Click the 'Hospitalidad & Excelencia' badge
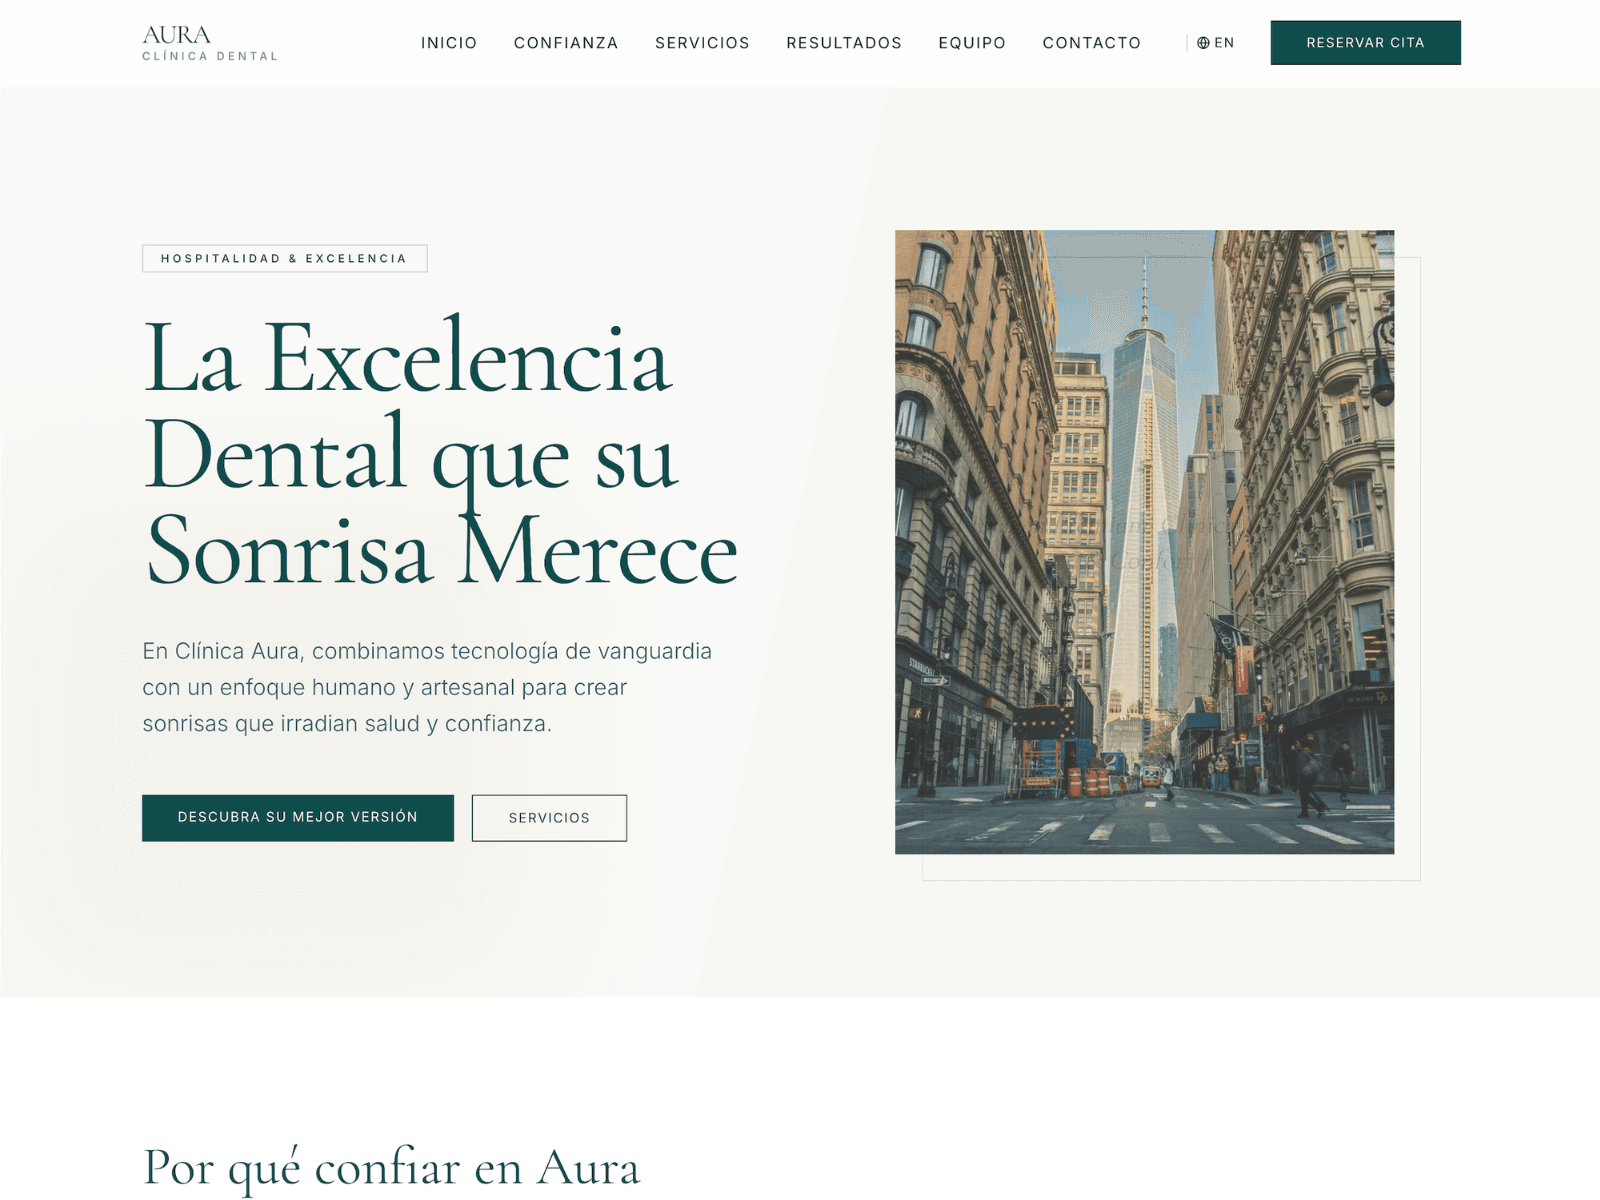 click(283, 258)
